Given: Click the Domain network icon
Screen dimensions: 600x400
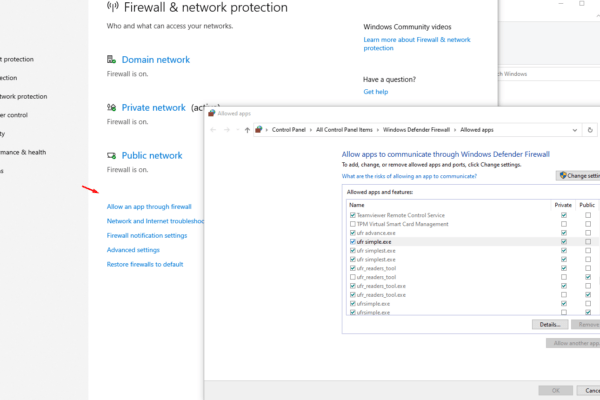Looking at the screenshot, I should (111, 59).
